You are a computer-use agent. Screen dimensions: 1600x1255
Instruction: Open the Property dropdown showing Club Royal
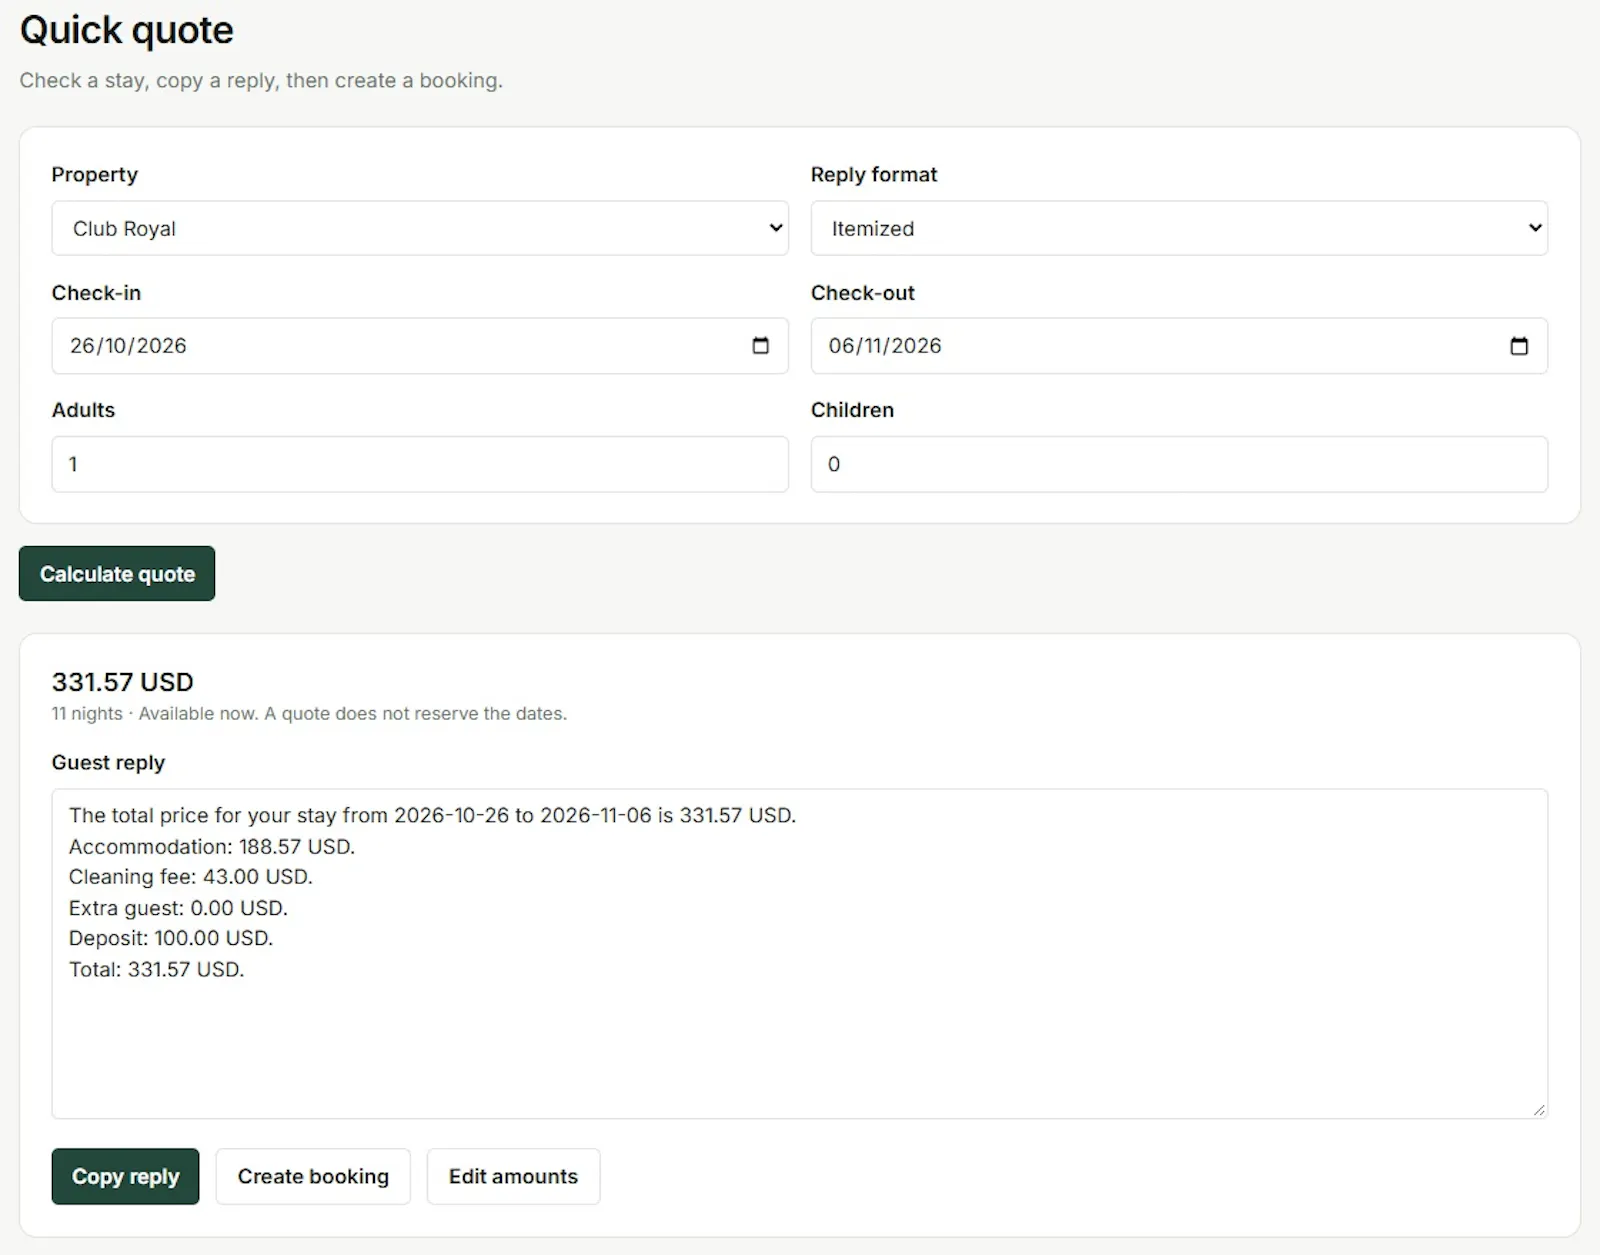[420, 228]
